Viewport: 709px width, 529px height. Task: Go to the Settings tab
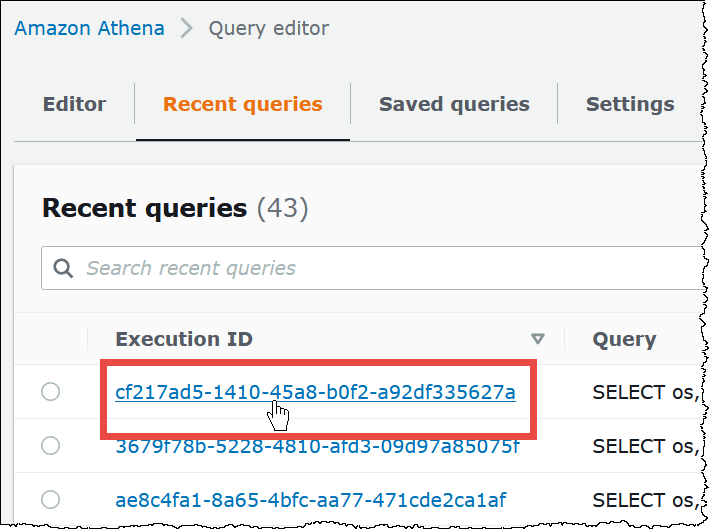coord(630,104)
